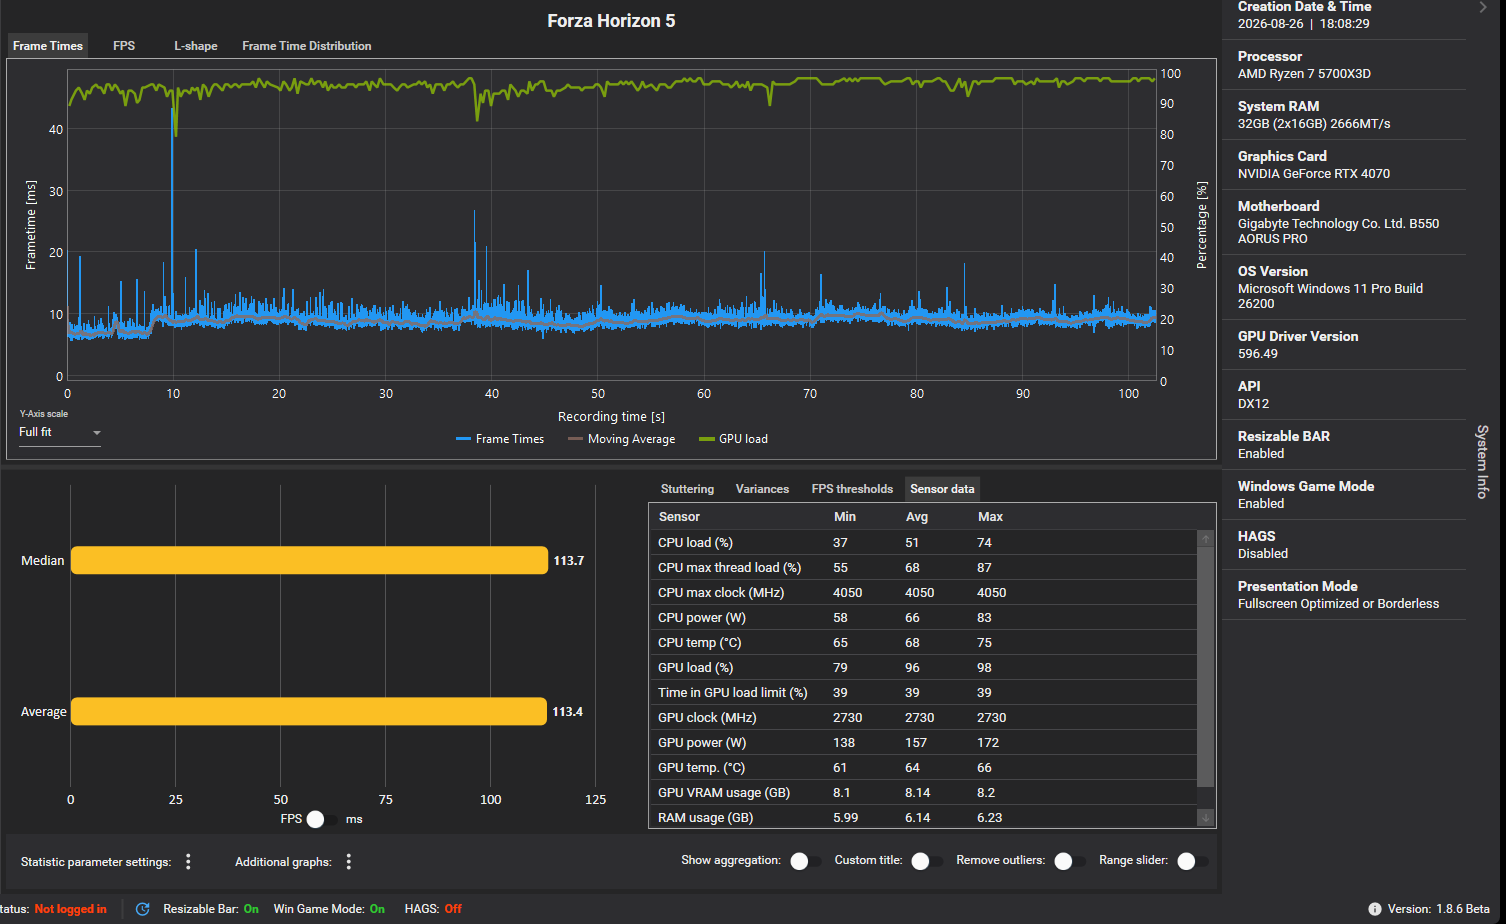1506x924 pixels.
Task: Click the vertical System Info side tab
Action: coord(1483,462)
